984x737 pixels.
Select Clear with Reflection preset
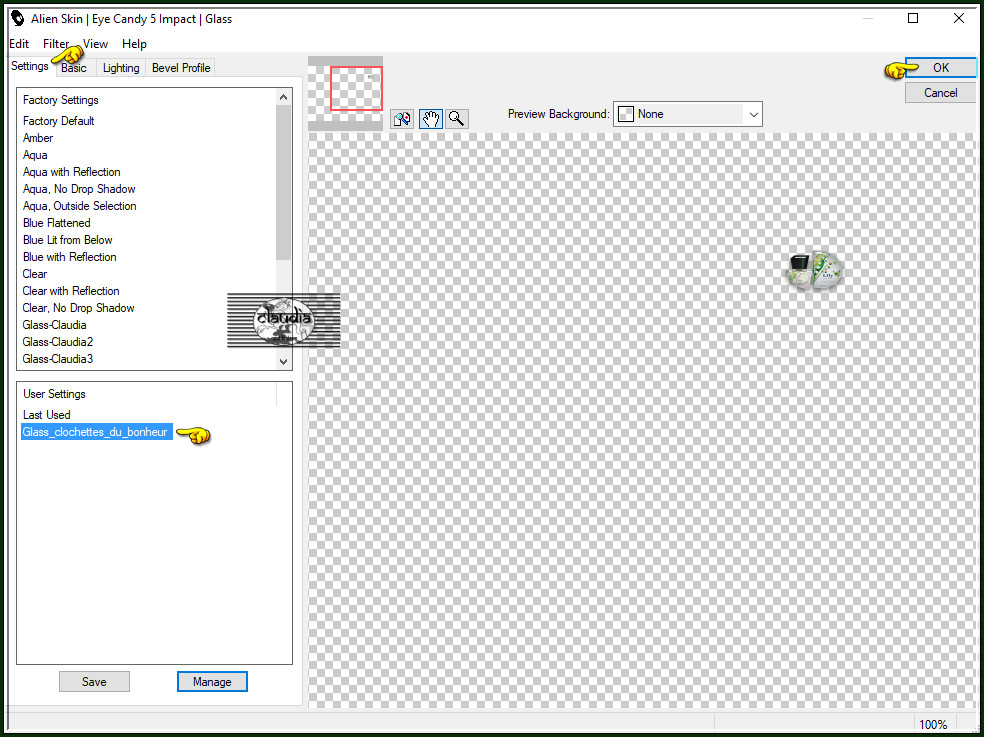click(x=71, y=291)
